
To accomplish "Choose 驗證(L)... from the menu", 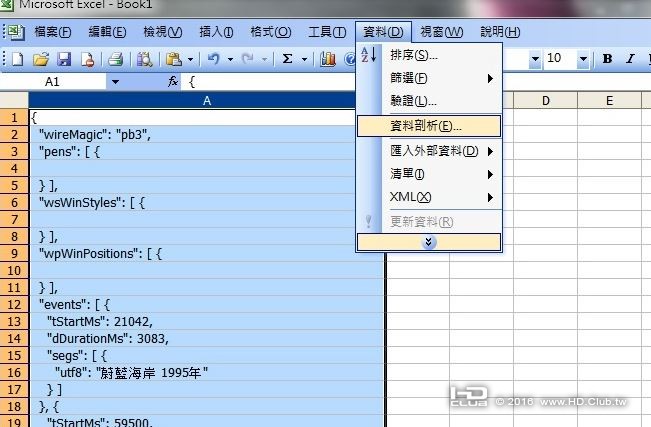I will click(x=429, y=101).
